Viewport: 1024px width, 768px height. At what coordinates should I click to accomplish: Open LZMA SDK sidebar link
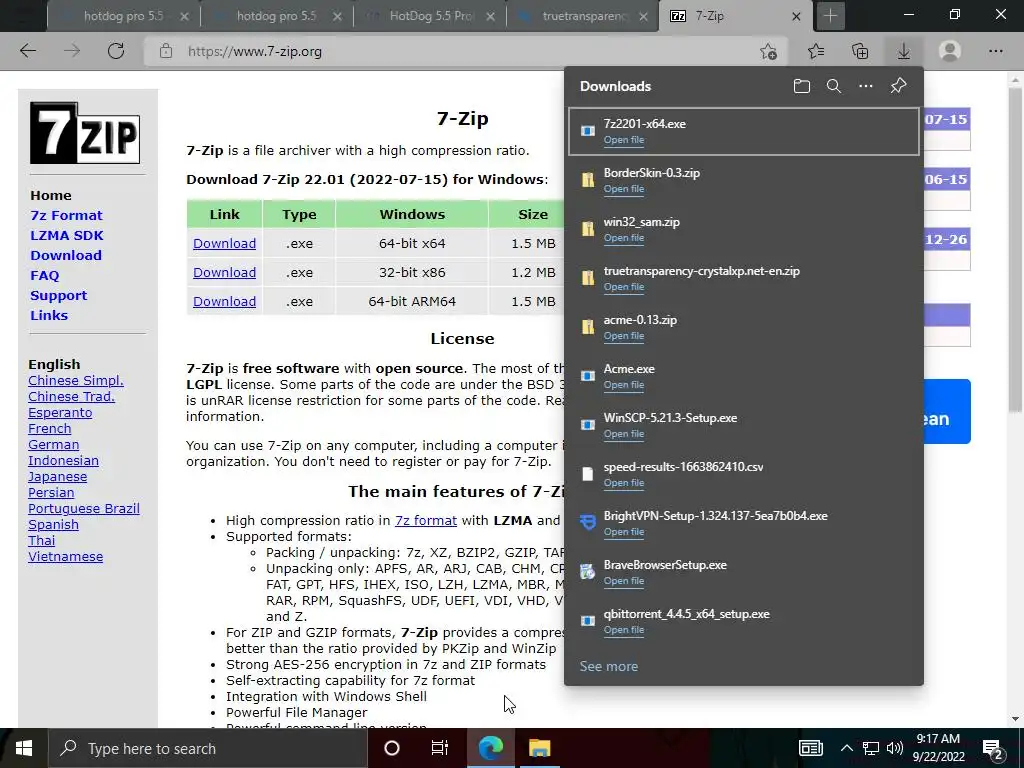67,236
